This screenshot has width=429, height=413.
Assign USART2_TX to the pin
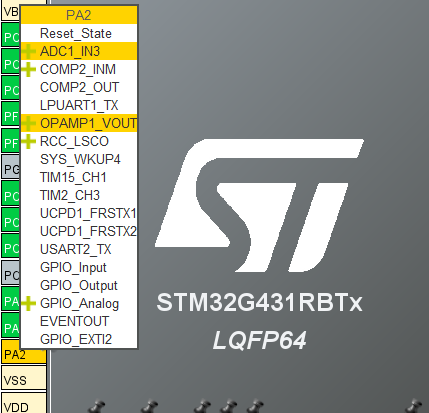pos(79,249)
